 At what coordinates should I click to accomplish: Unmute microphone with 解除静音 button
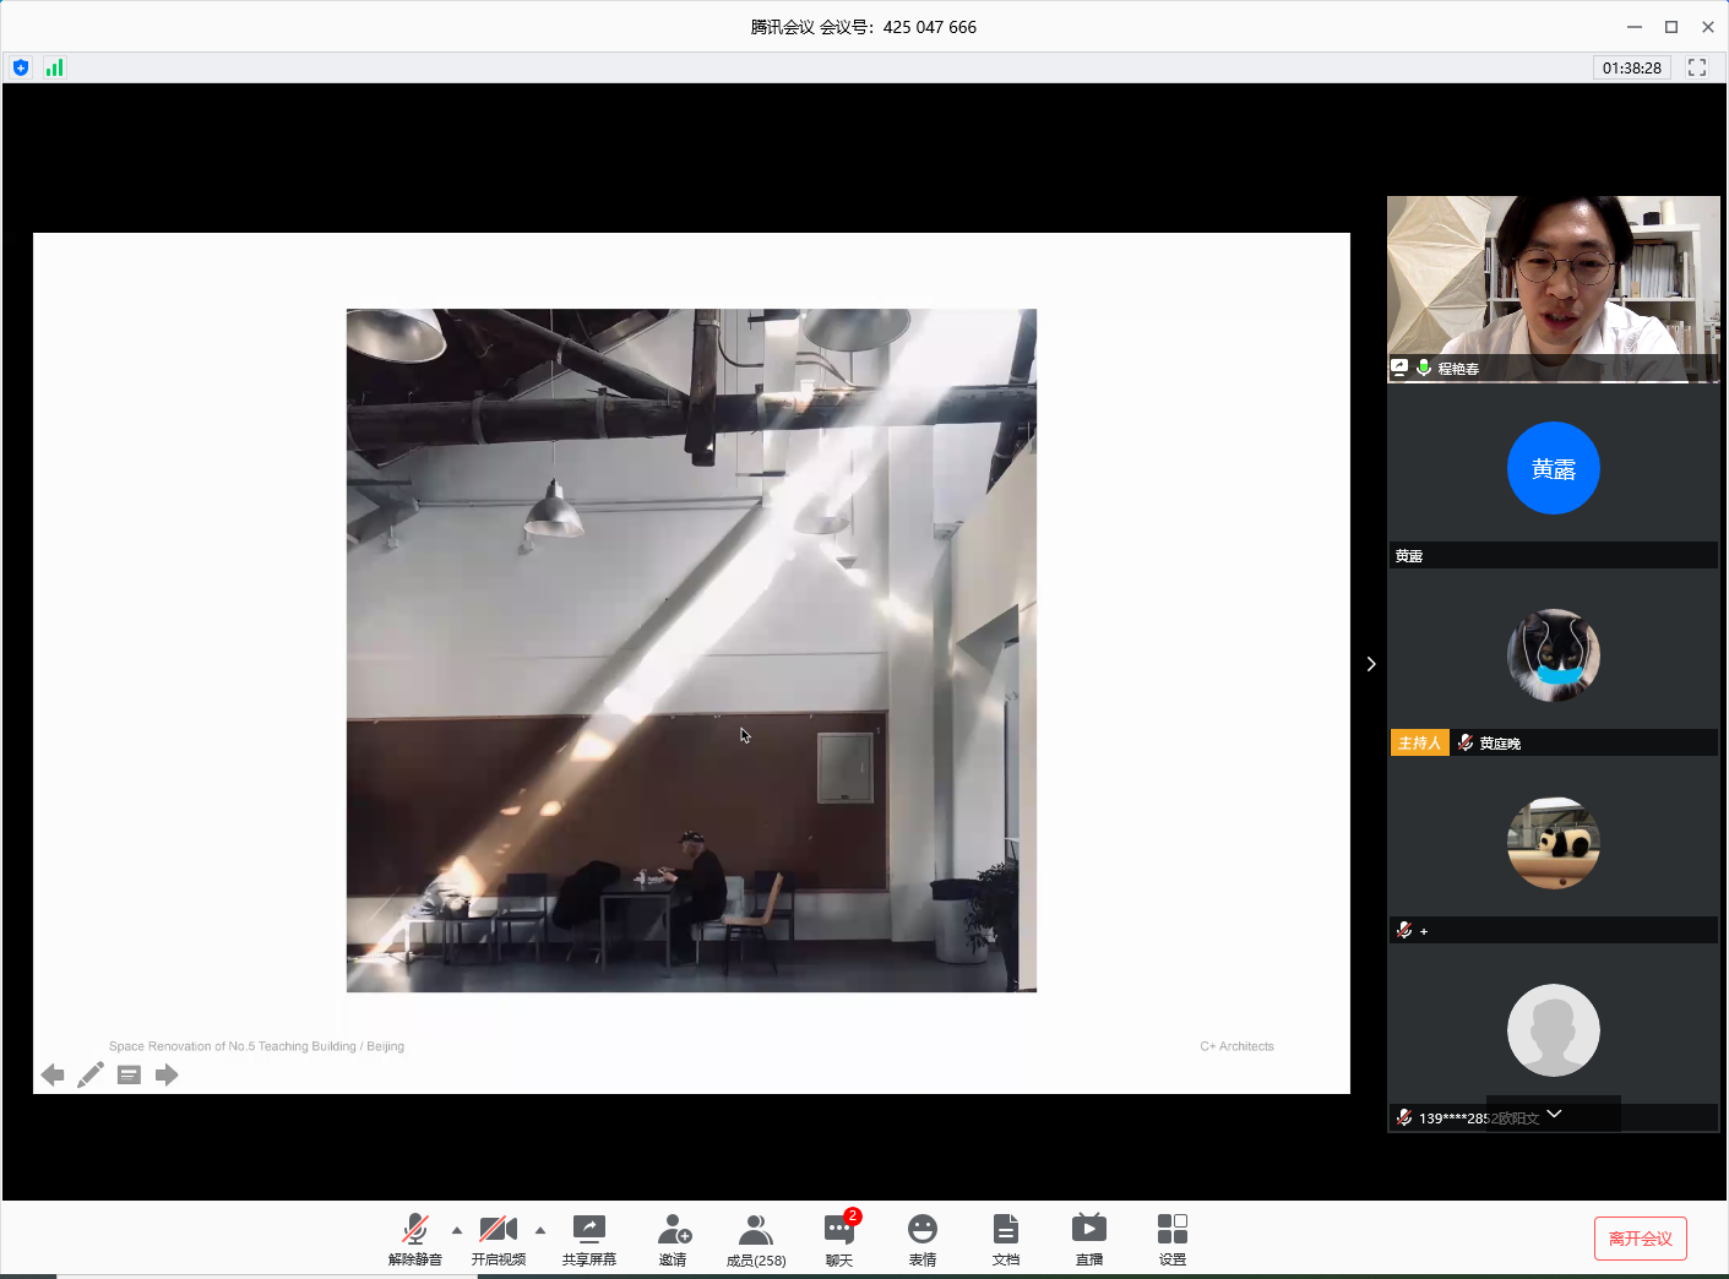414,1238
